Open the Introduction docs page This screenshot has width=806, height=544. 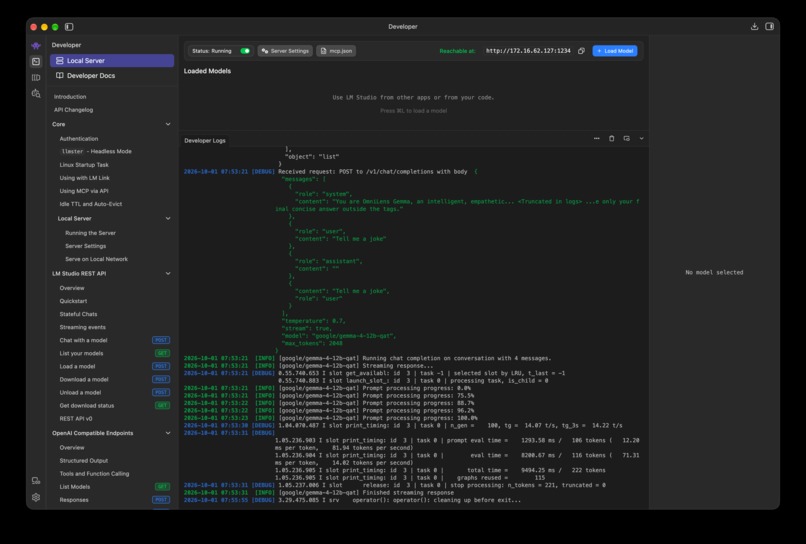pos(70,97)
